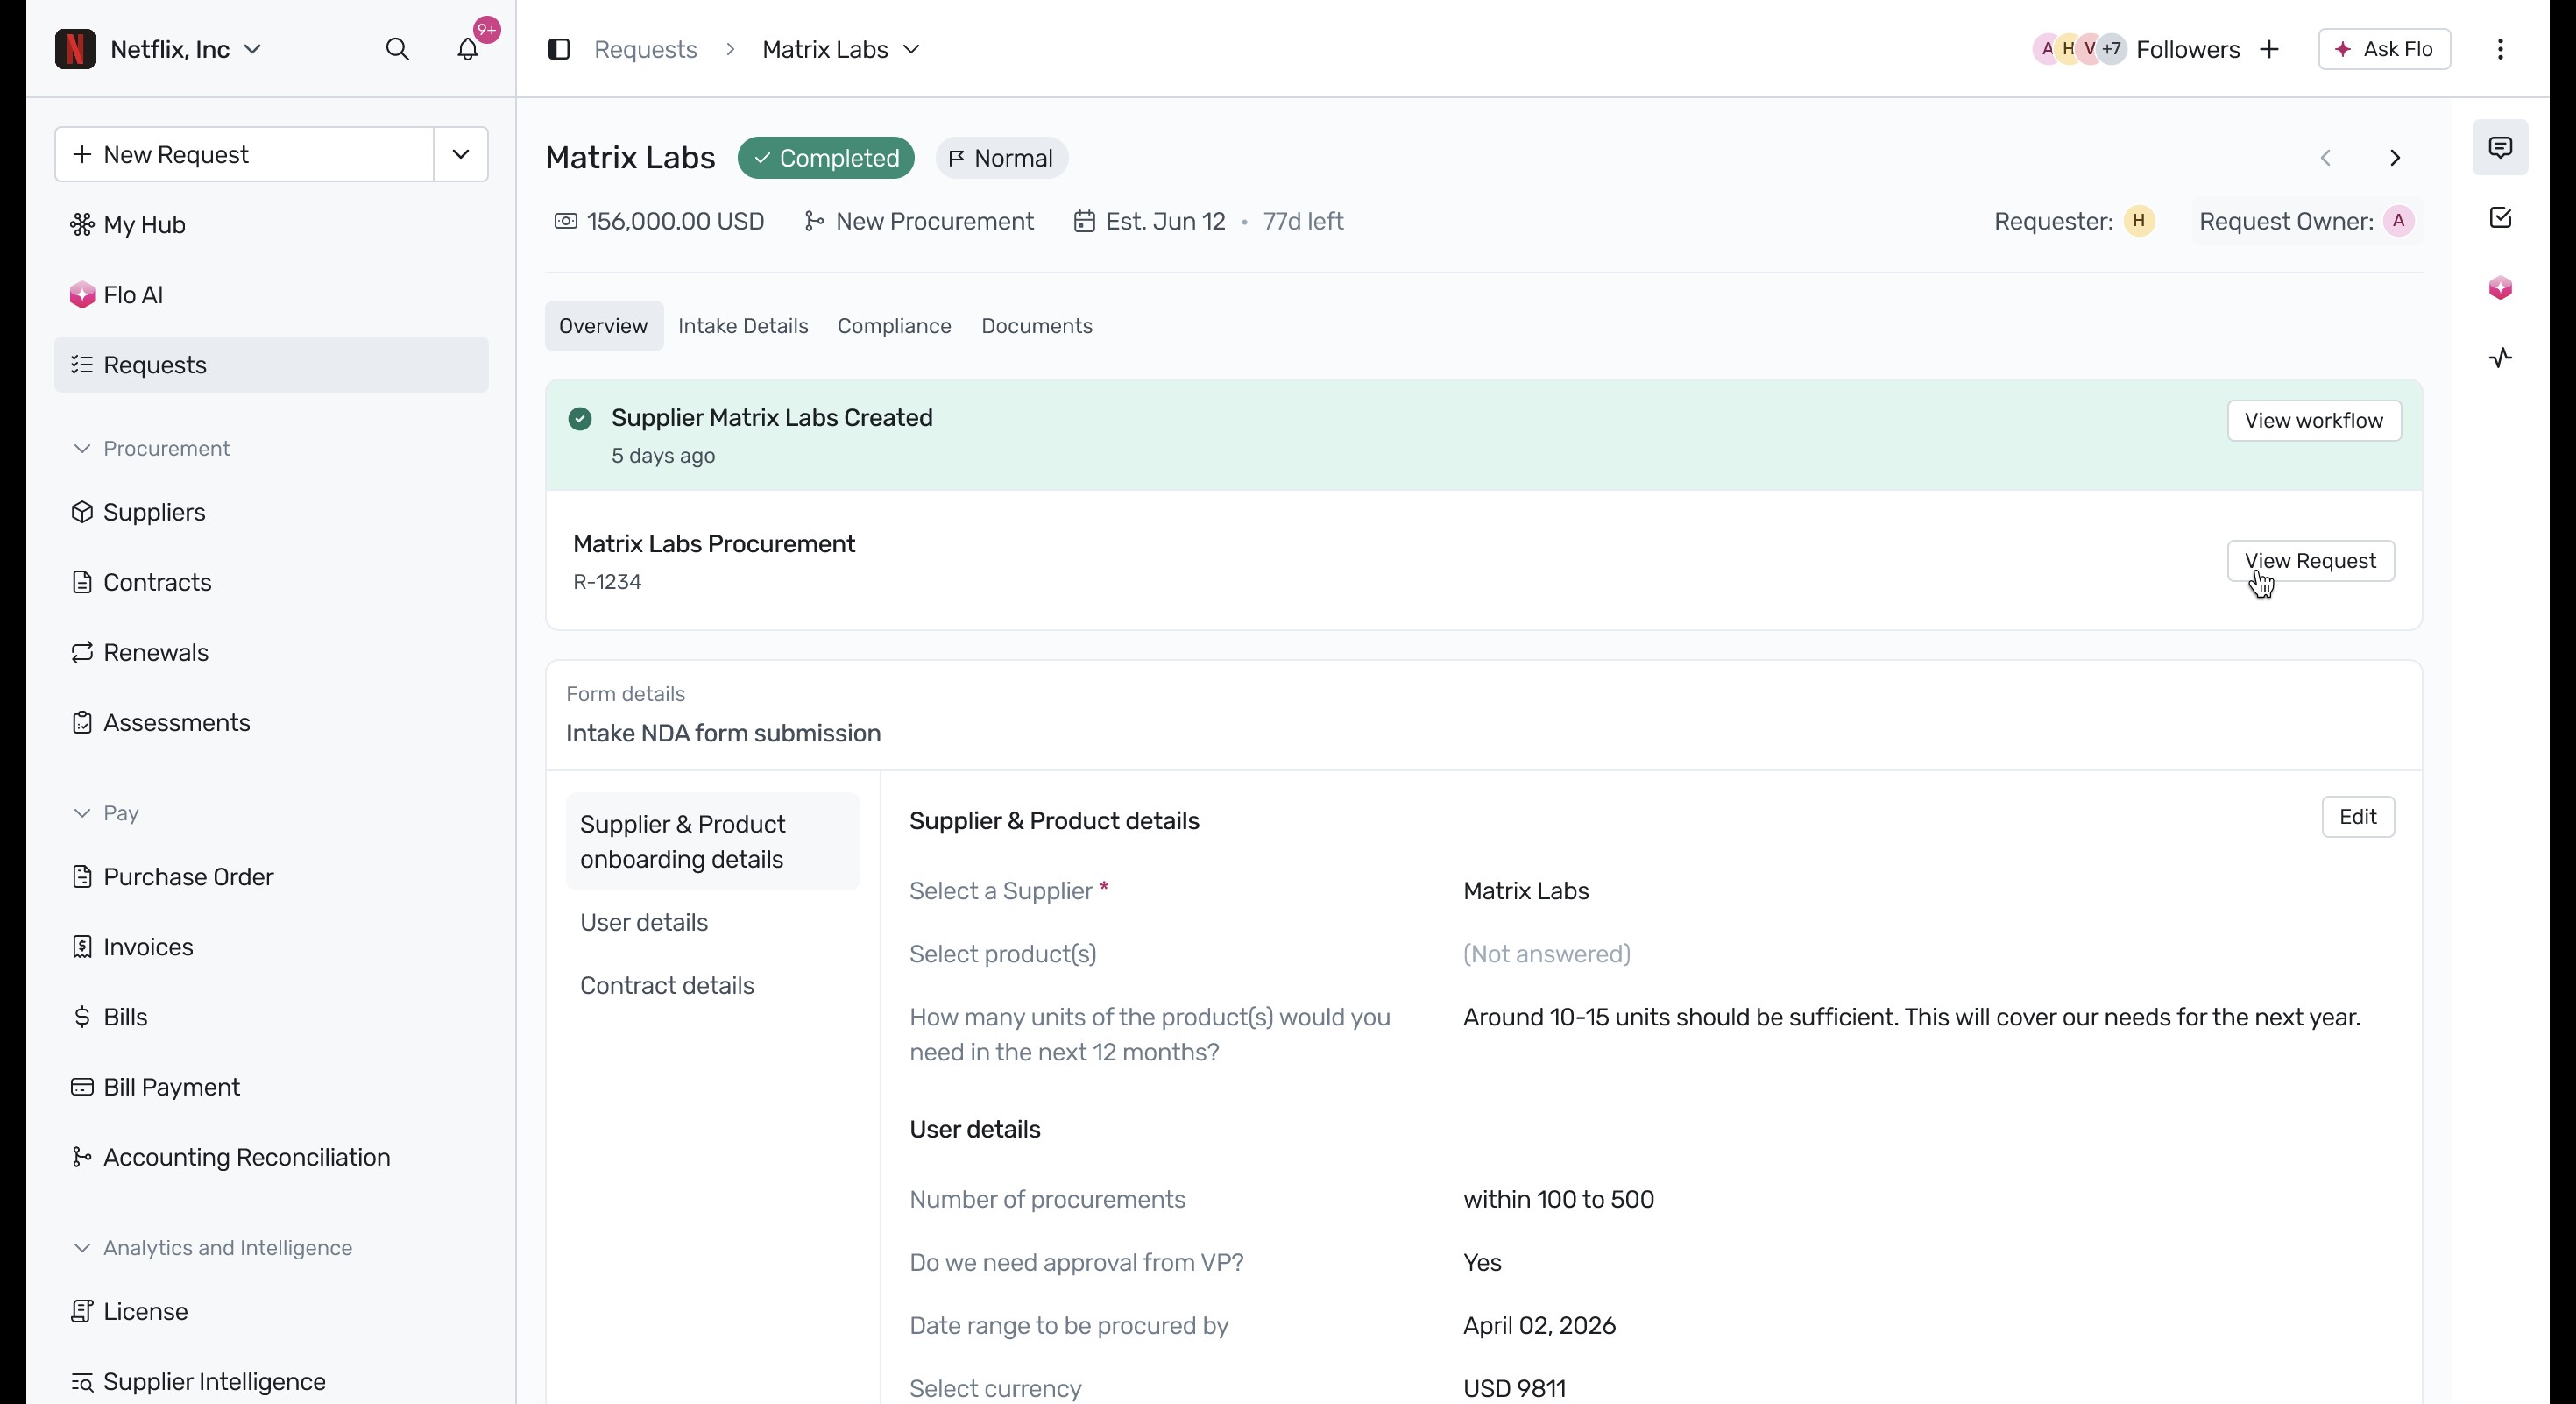
Task: Open License in sidebar
Action: coord(271,1311)
